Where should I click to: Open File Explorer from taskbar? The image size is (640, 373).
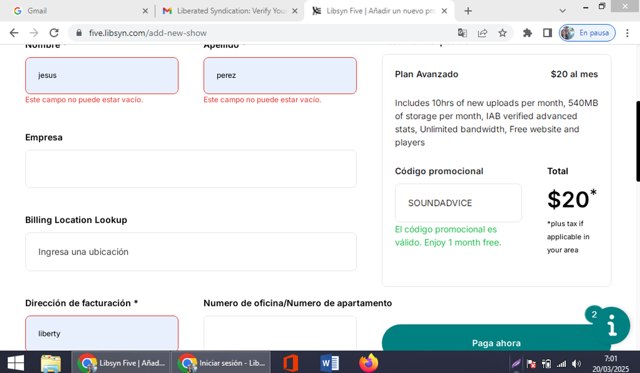pyautogui.click(x=51, y=362)
